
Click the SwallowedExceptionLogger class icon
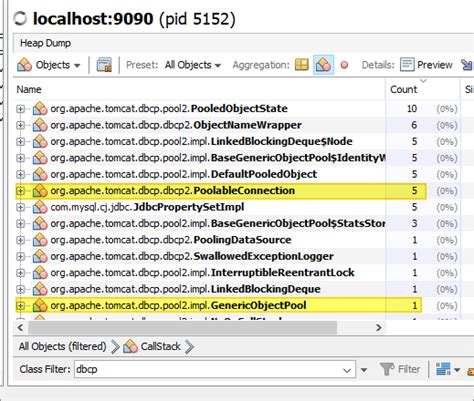click(x=40, y=256)
